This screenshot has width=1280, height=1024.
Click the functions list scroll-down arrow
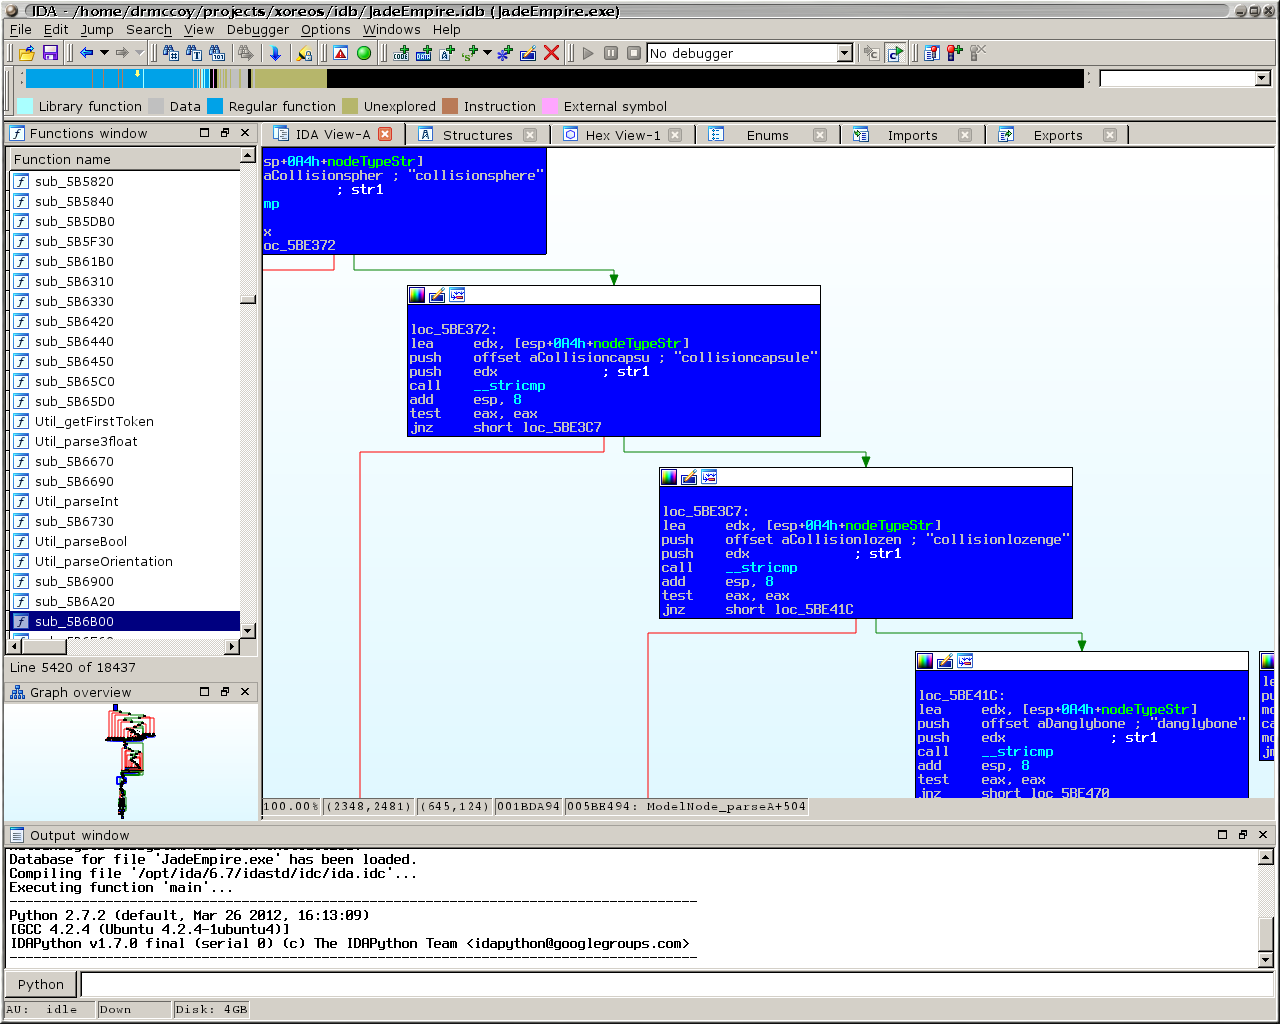tap(248, 630)
